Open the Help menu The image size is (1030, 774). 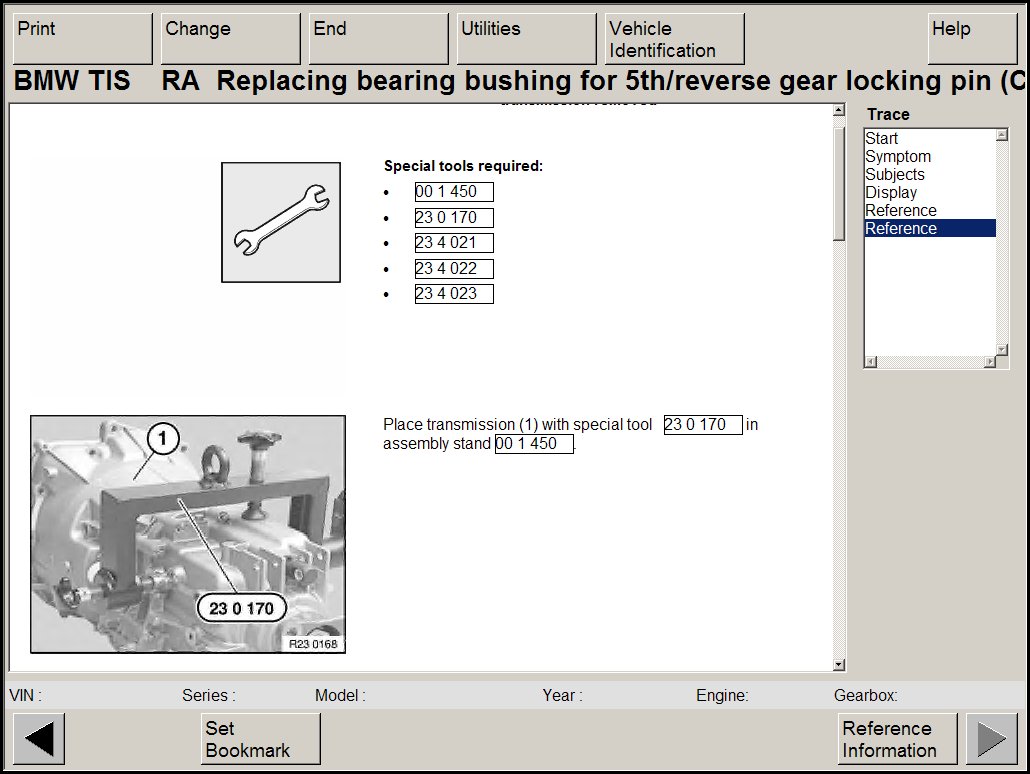(x=971, y=39)
